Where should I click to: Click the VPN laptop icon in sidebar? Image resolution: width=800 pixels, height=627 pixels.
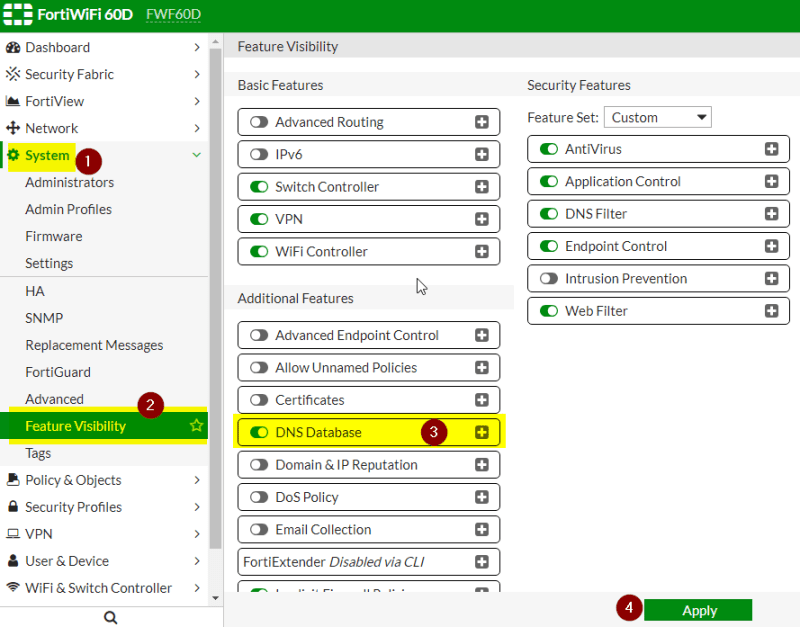point(13,534)
